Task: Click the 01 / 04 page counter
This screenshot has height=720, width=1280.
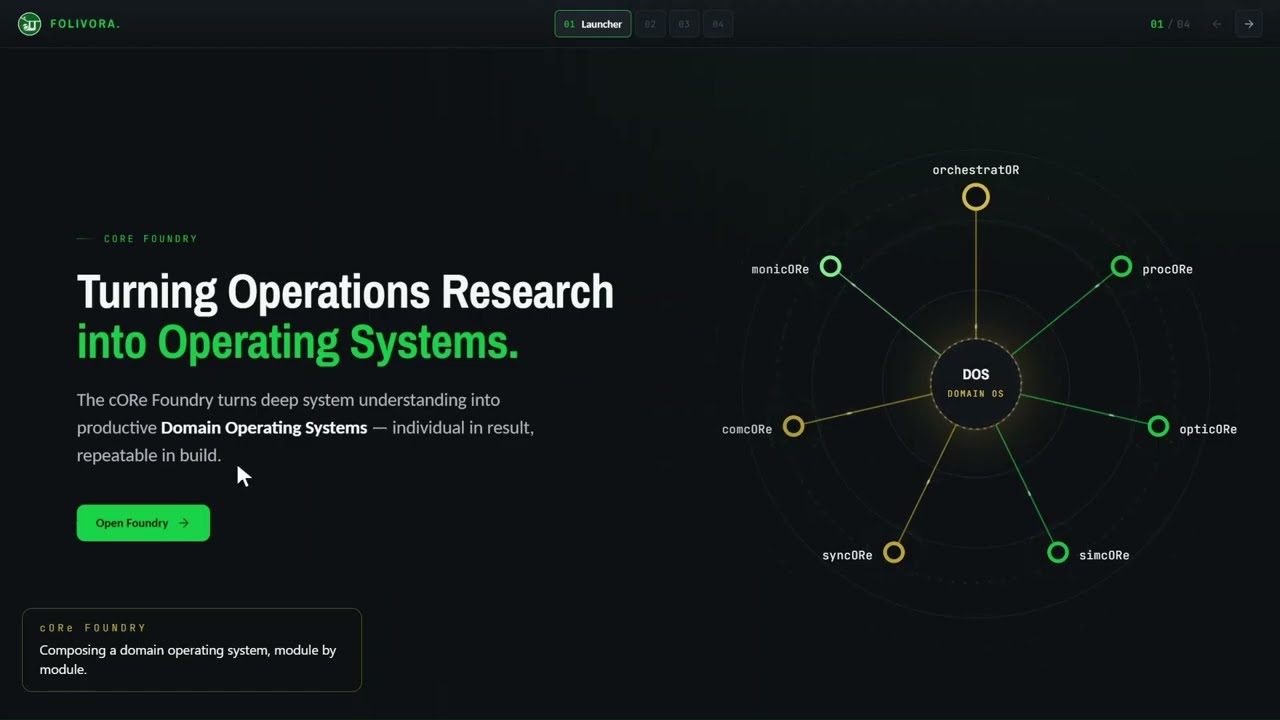Action: (x=1170, y=24)
